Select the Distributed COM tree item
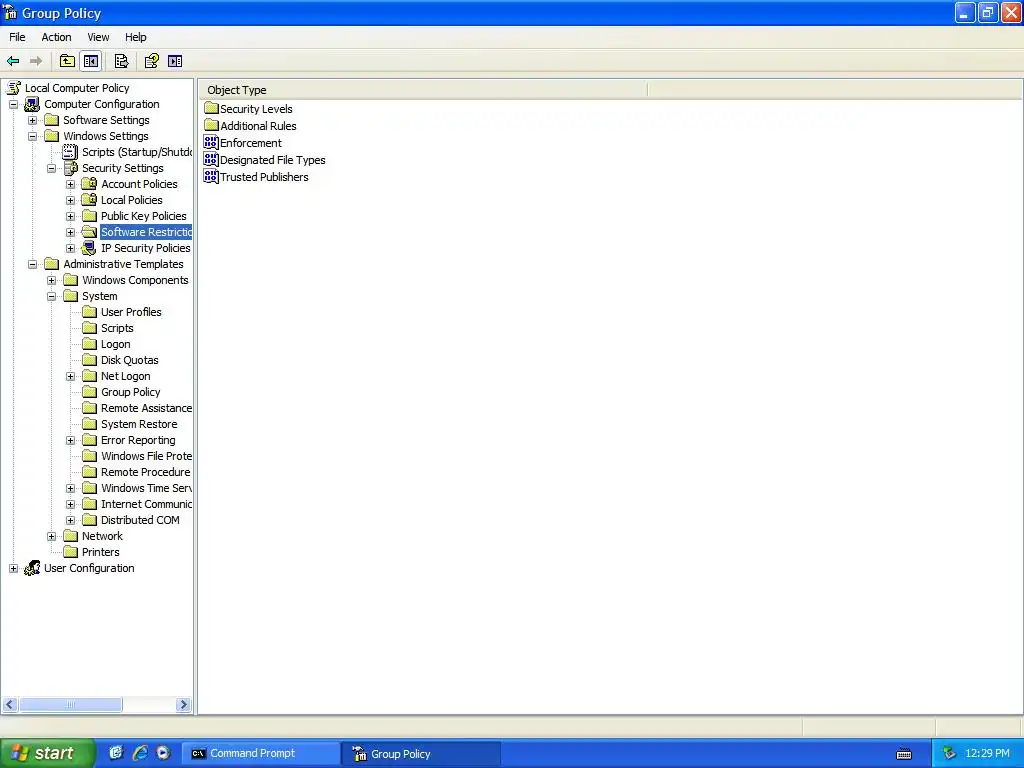Screen dimensions: 1024x768 pyautogui.click(x=140, y=520)
